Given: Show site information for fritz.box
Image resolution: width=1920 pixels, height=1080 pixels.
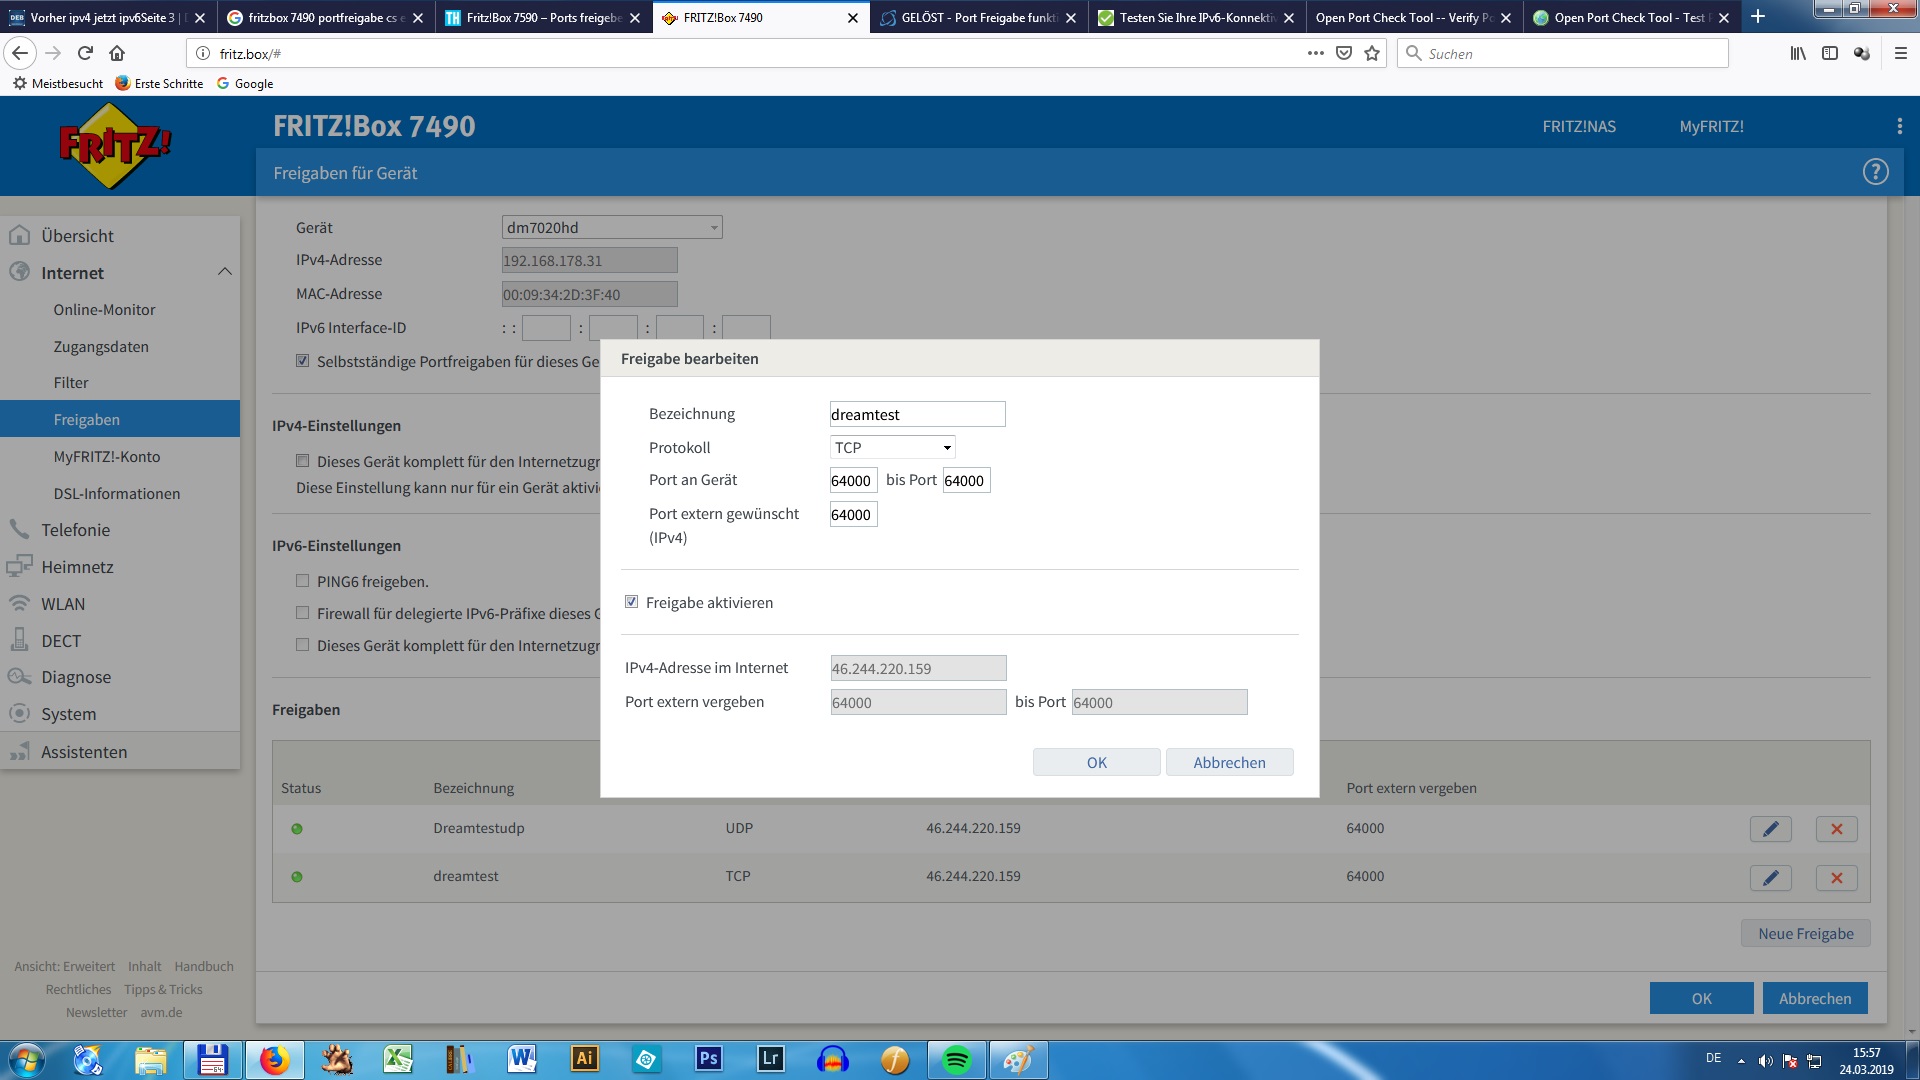Looking at the screenshot, I should click(202, 53).
